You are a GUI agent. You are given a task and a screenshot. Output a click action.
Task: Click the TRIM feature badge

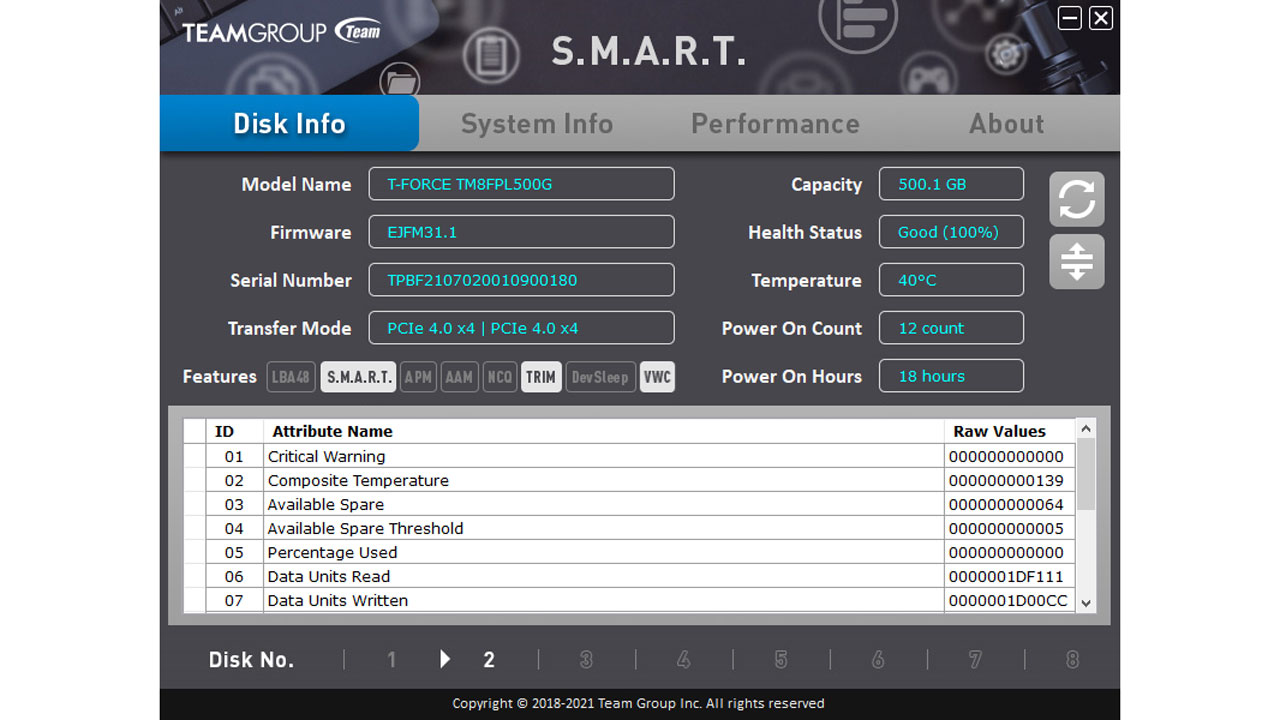(x=541, y=377)
